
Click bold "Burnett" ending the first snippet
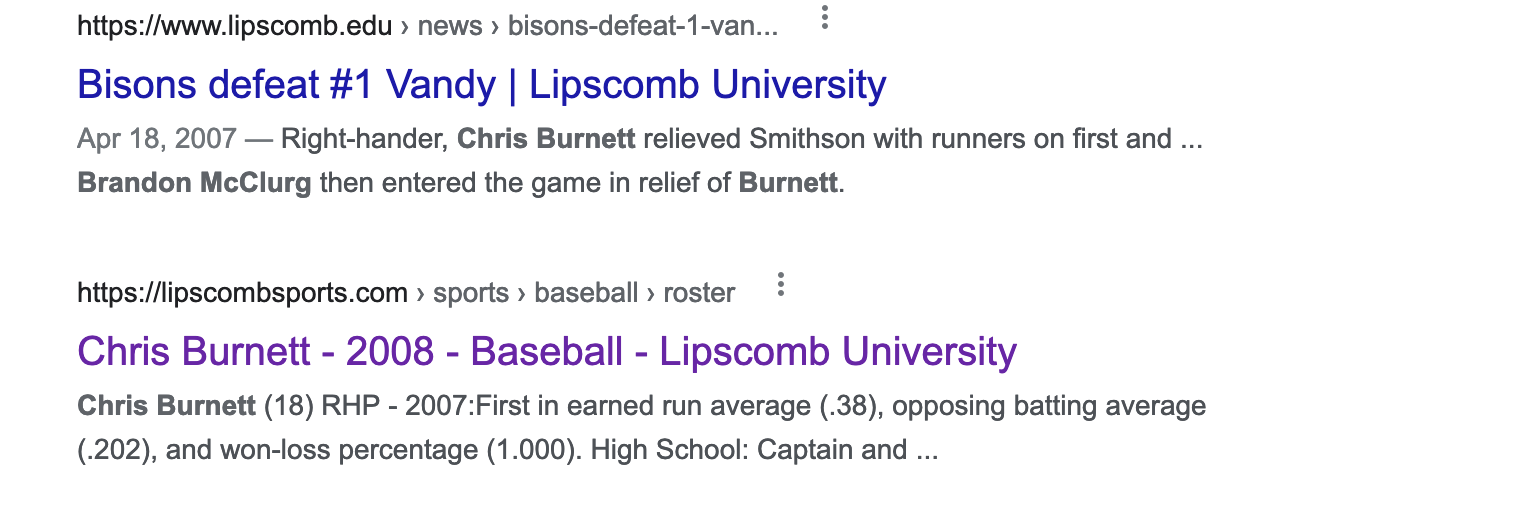point(788,184)
